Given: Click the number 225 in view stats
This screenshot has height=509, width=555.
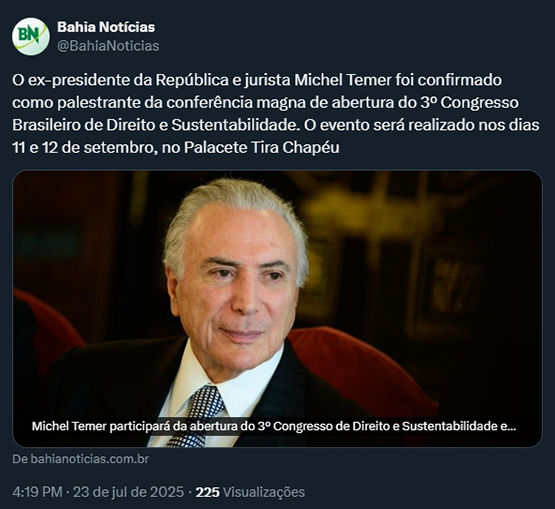Looking at the screenshot, I should pos(207,492).
